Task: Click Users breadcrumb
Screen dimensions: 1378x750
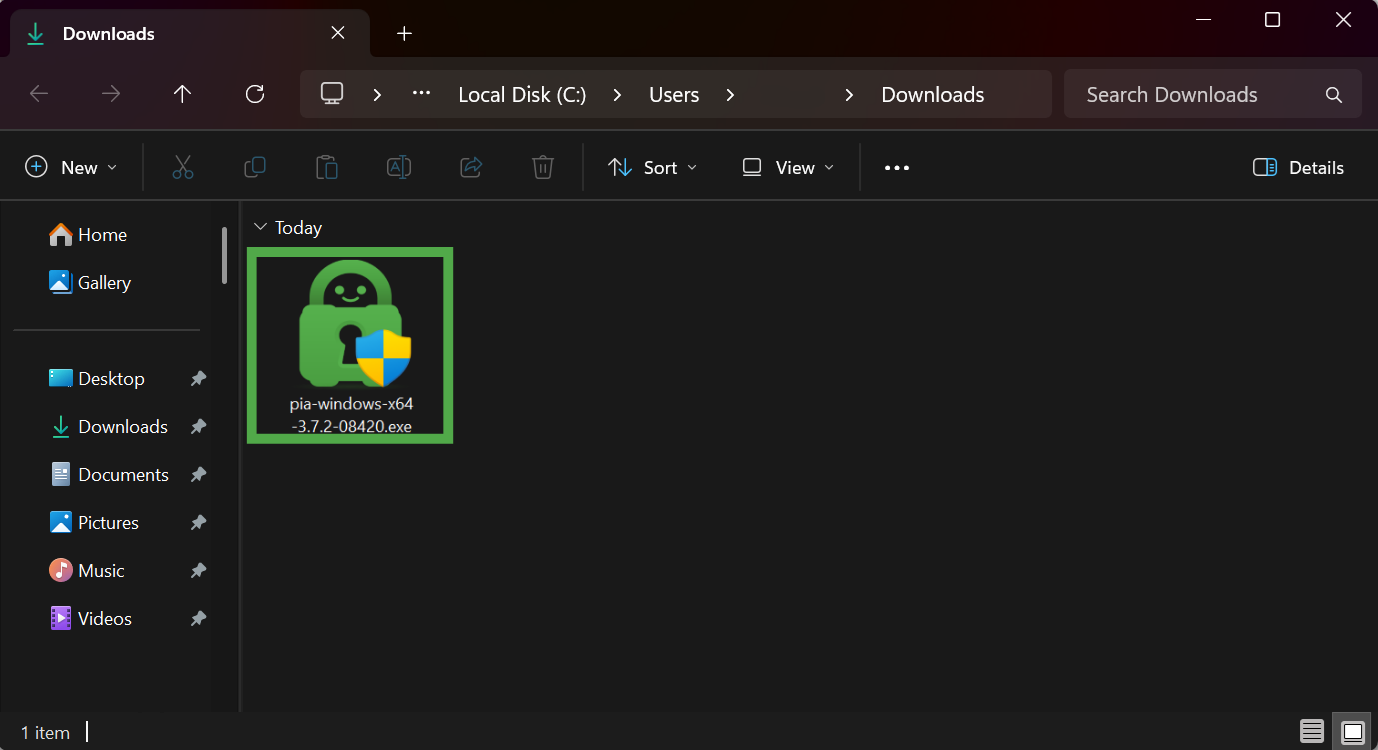Action: tap(674, 95)
